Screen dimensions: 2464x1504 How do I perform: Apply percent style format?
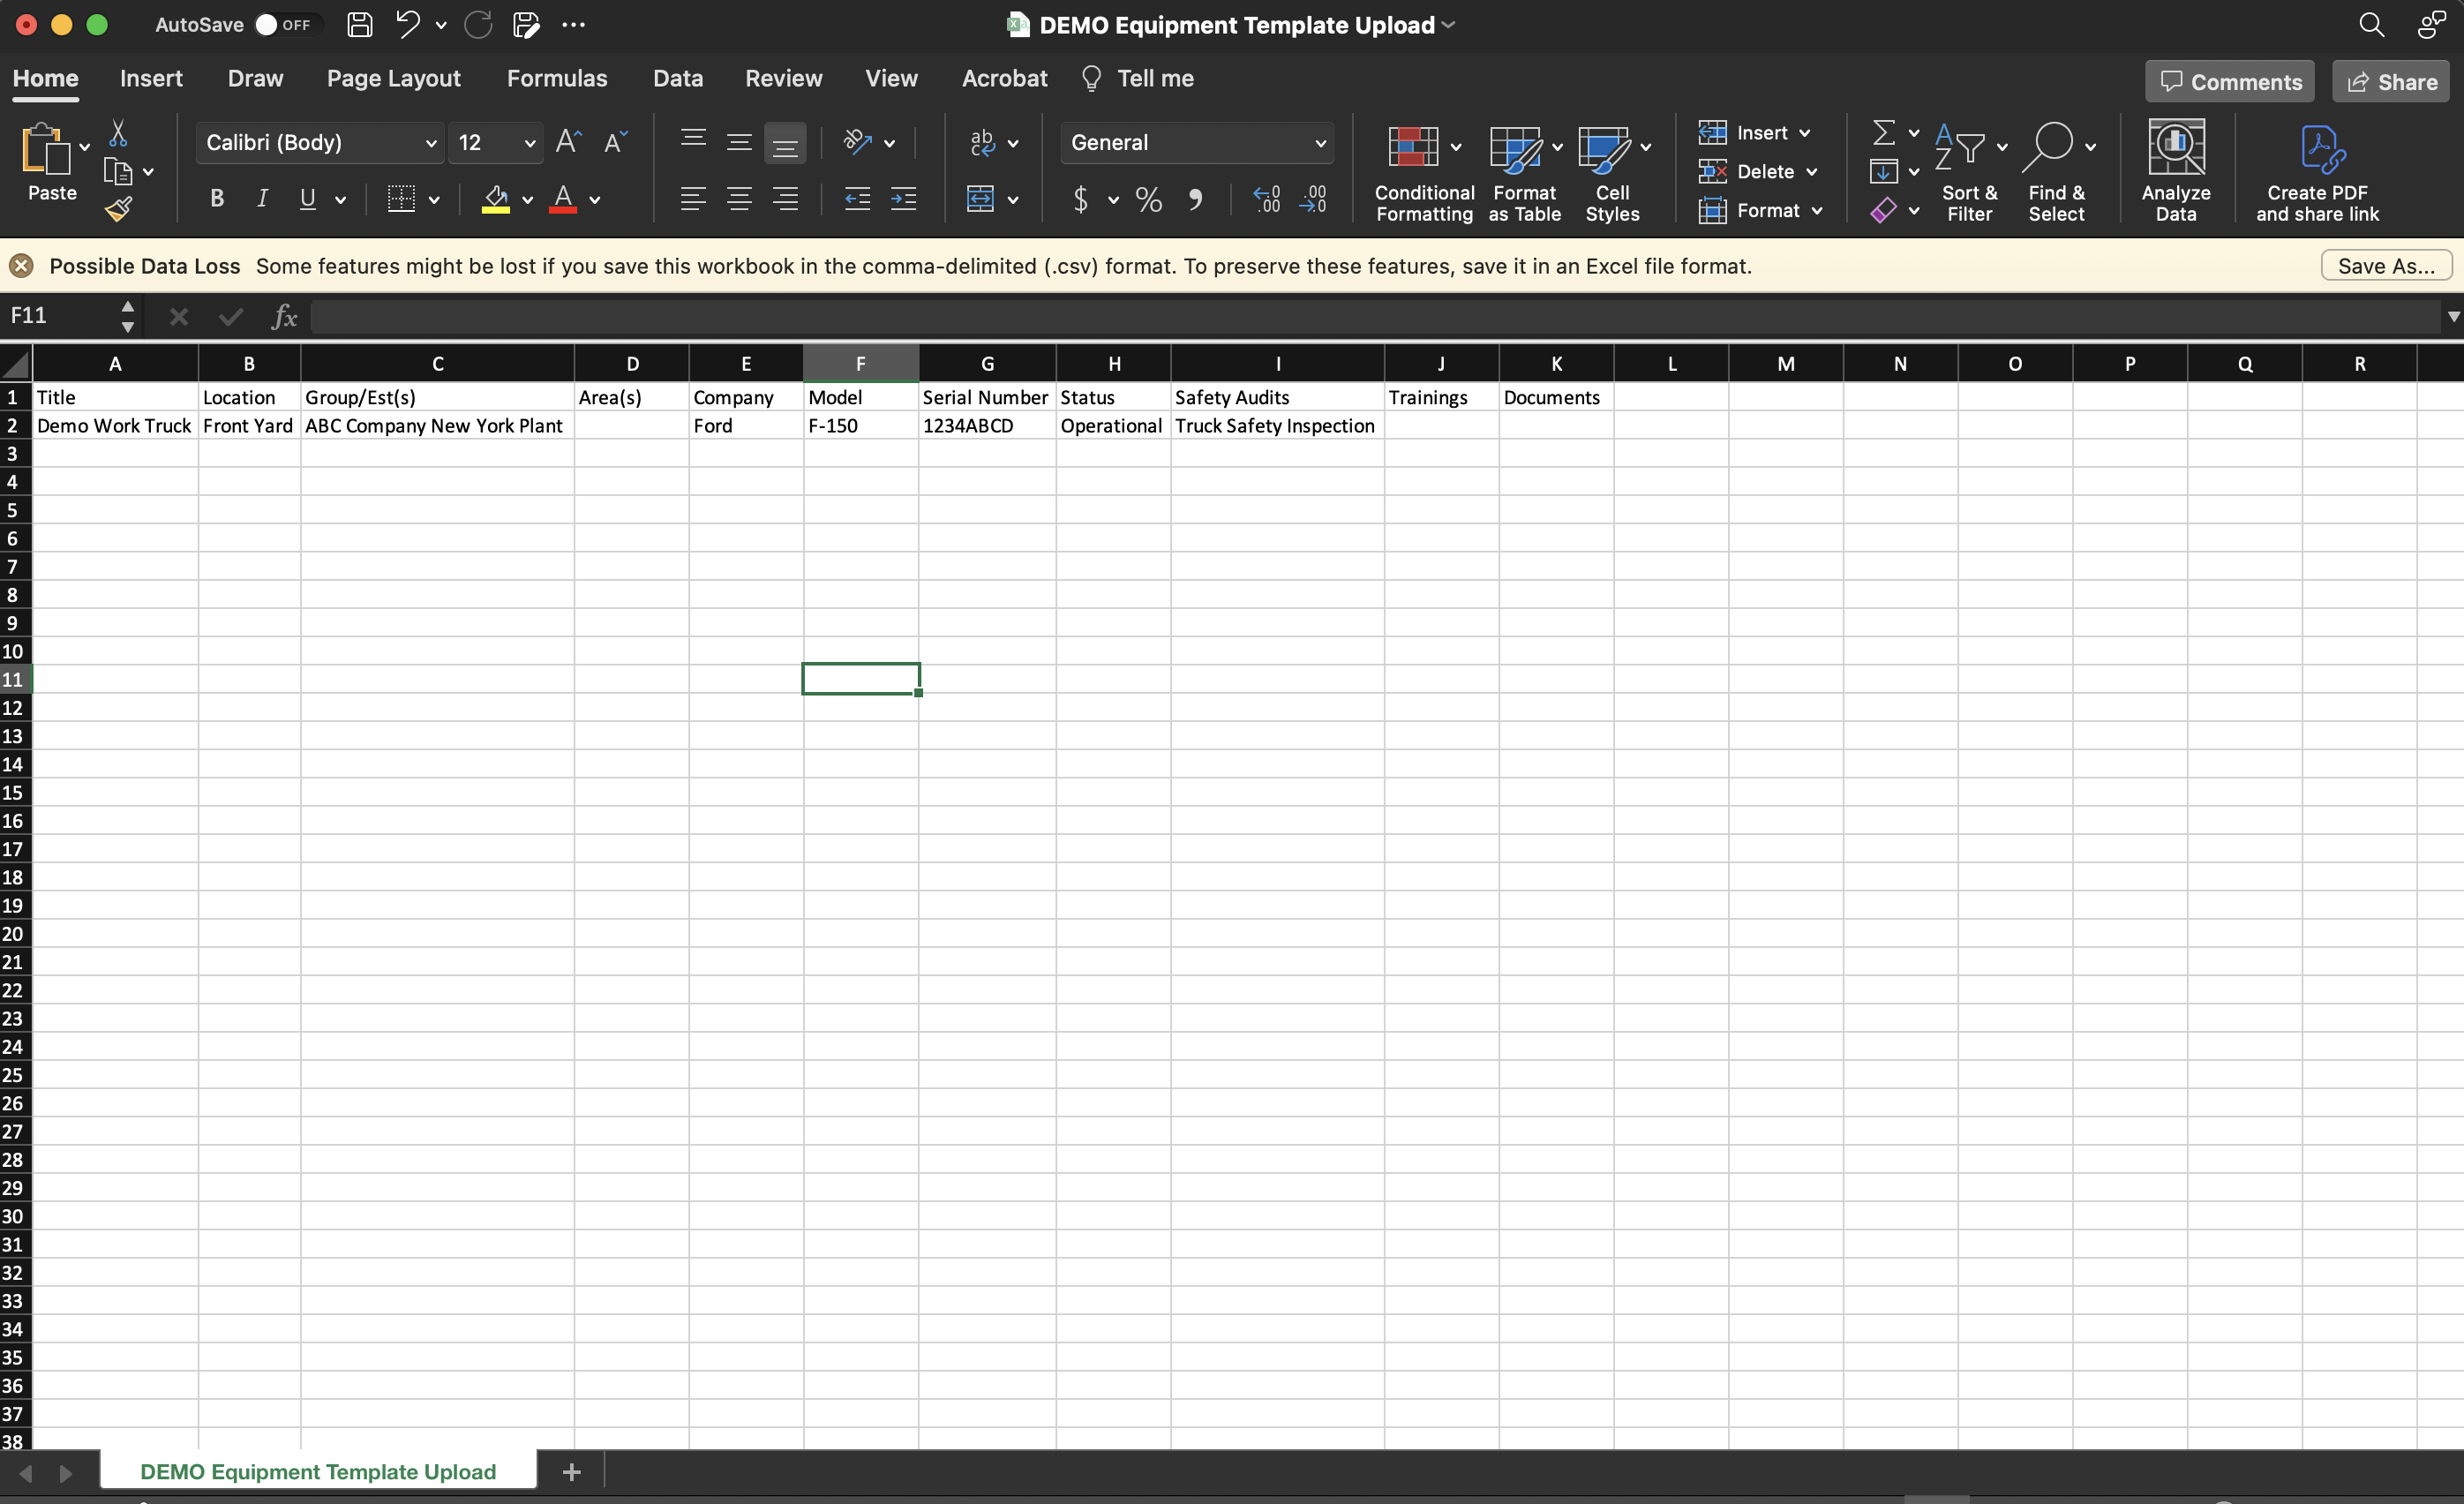coord(1149,200)
